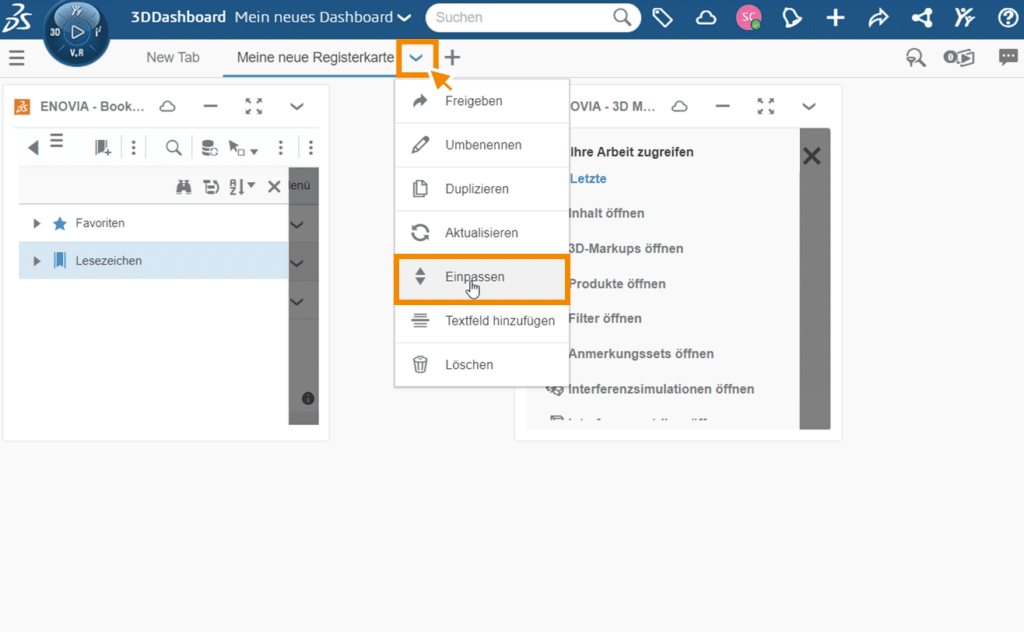Image resolution: width=1024 pixels, height=632 pixels.
Task: Click the Letzte link in the 3D widget
Action: [588, 179]
